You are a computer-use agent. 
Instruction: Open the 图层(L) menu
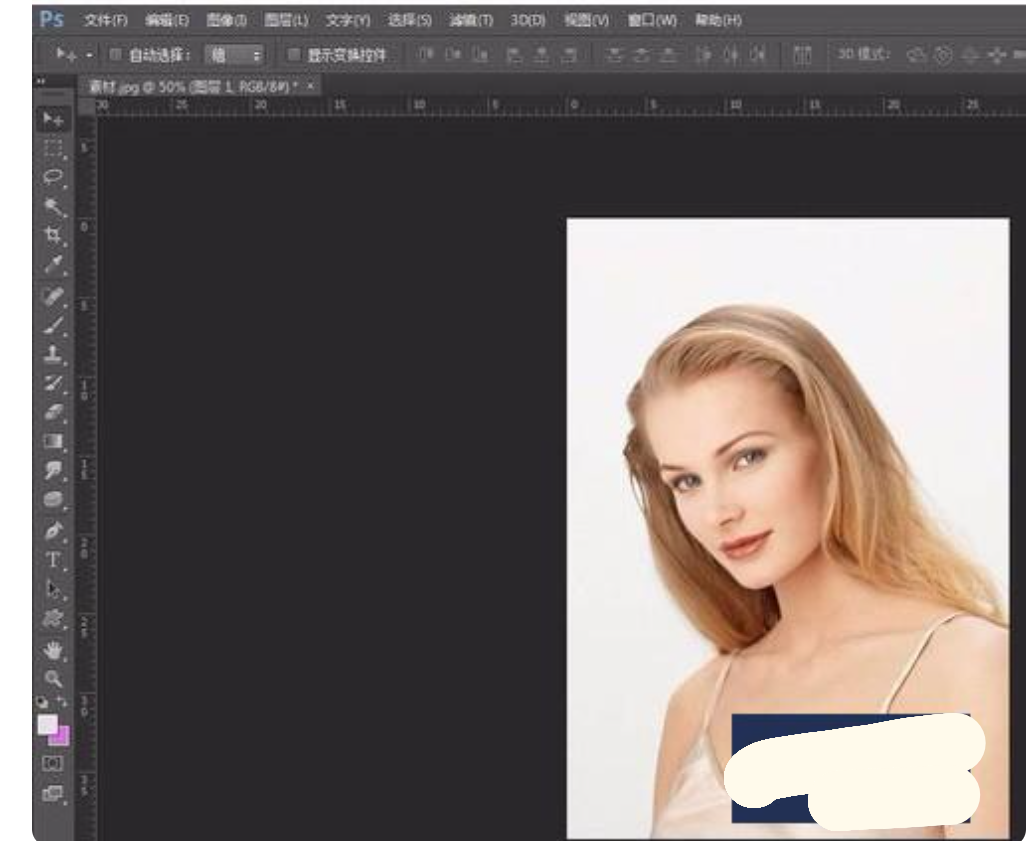coord(288,20)
